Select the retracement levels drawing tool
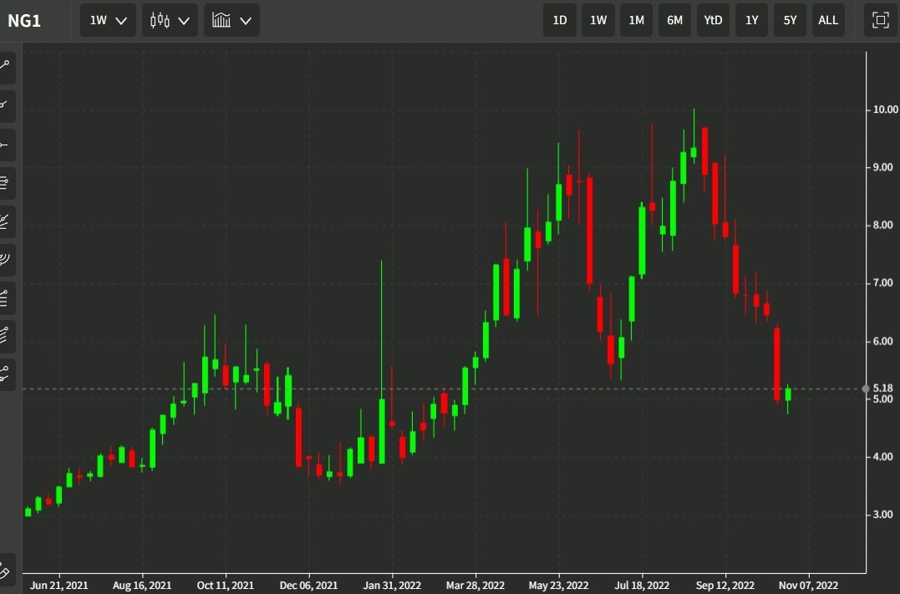 point(5,298)
